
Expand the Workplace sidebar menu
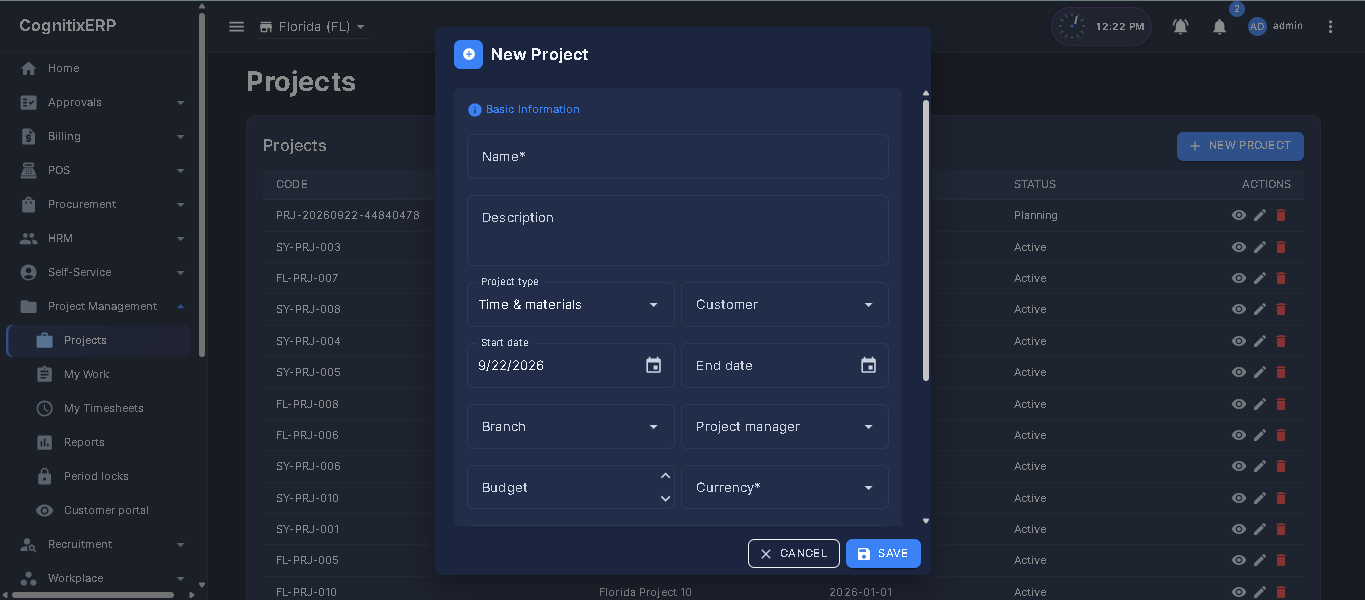pyautogui.click(x=100, y=578)
